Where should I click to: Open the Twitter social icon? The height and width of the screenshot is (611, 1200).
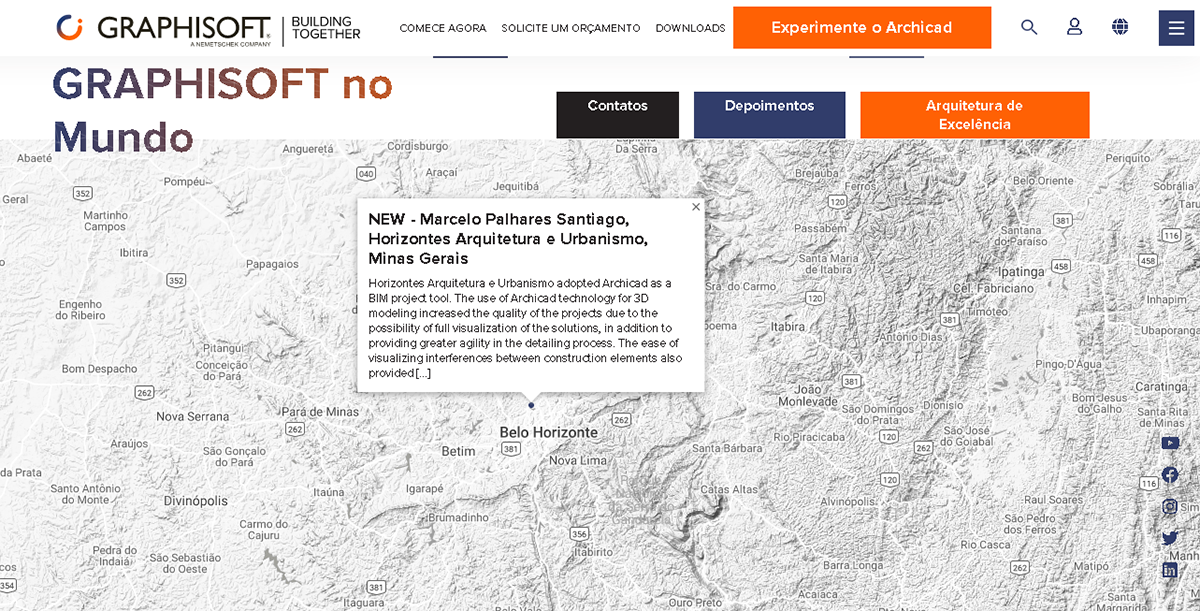point(1170,538)
